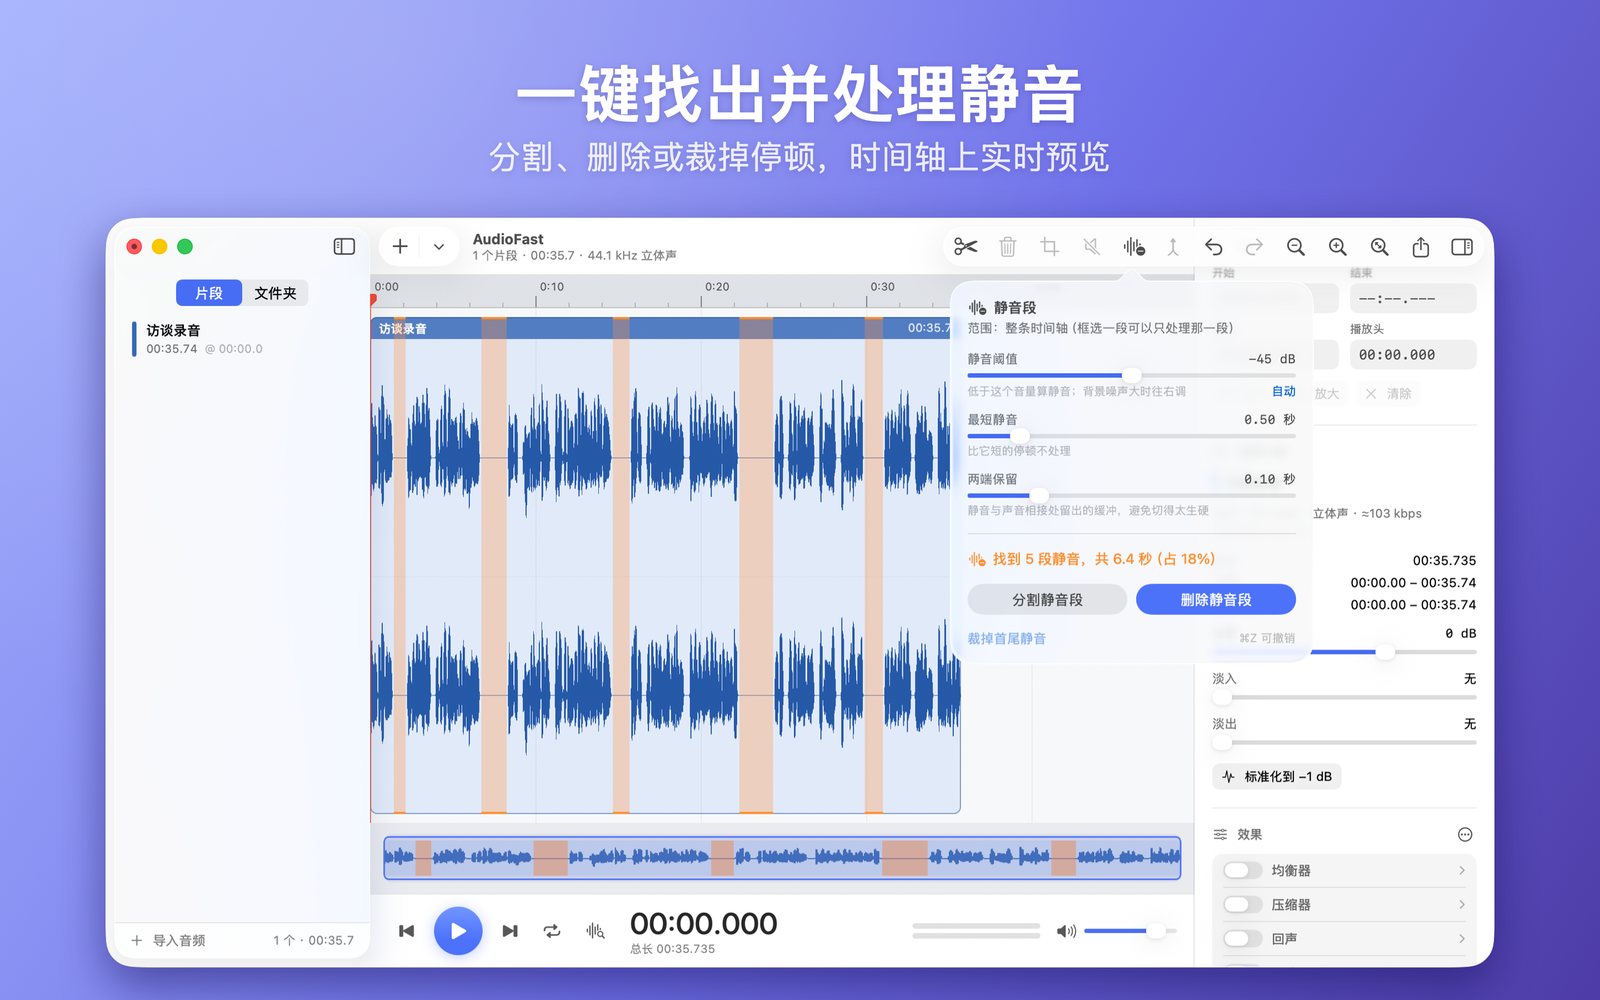Expand the 压缩器 settings chevron
This screenshot has width=1600, height=1000.
click(x=1462, y=905)
